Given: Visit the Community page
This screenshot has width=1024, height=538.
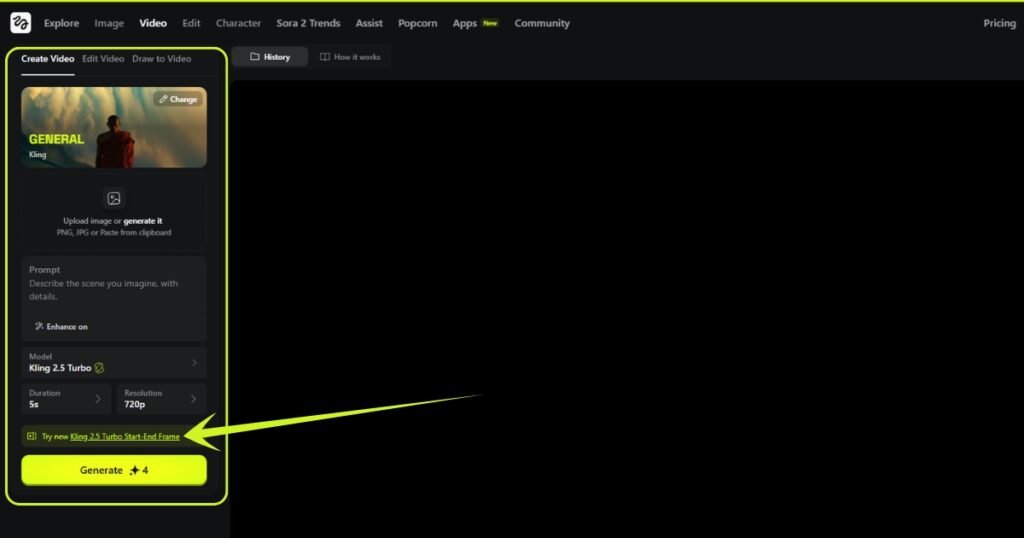Looking at the screenshot, I should coord(542,23).
